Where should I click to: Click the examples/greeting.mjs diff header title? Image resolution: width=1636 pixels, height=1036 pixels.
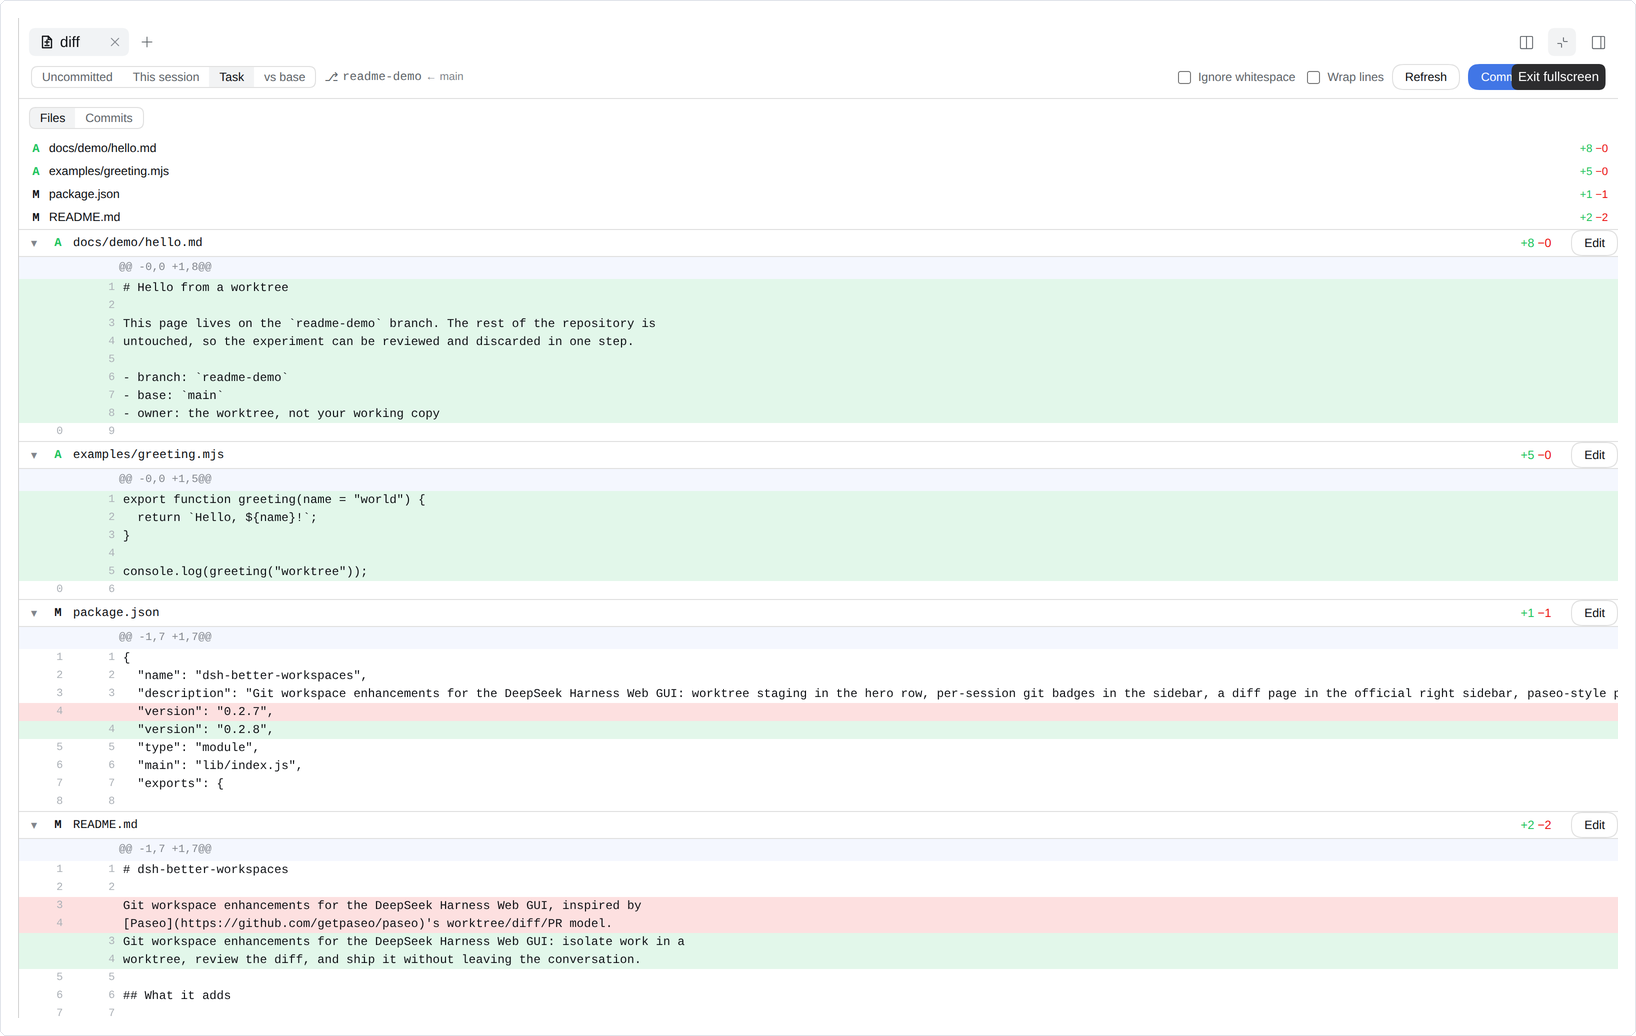[x=148, y=455]
